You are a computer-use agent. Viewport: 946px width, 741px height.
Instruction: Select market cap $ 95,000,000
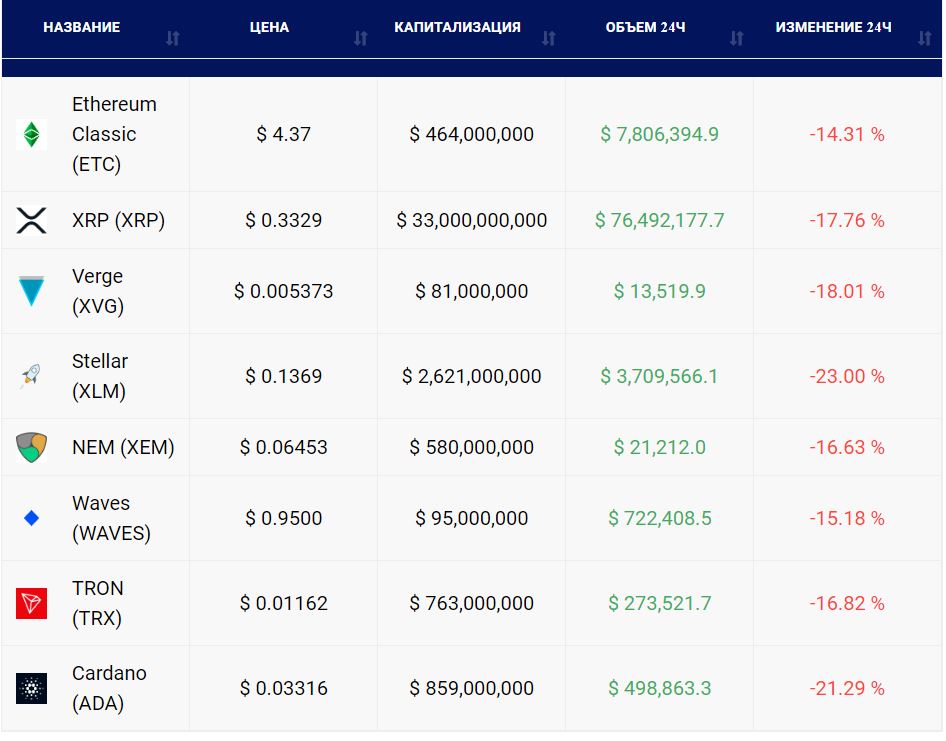472,518
